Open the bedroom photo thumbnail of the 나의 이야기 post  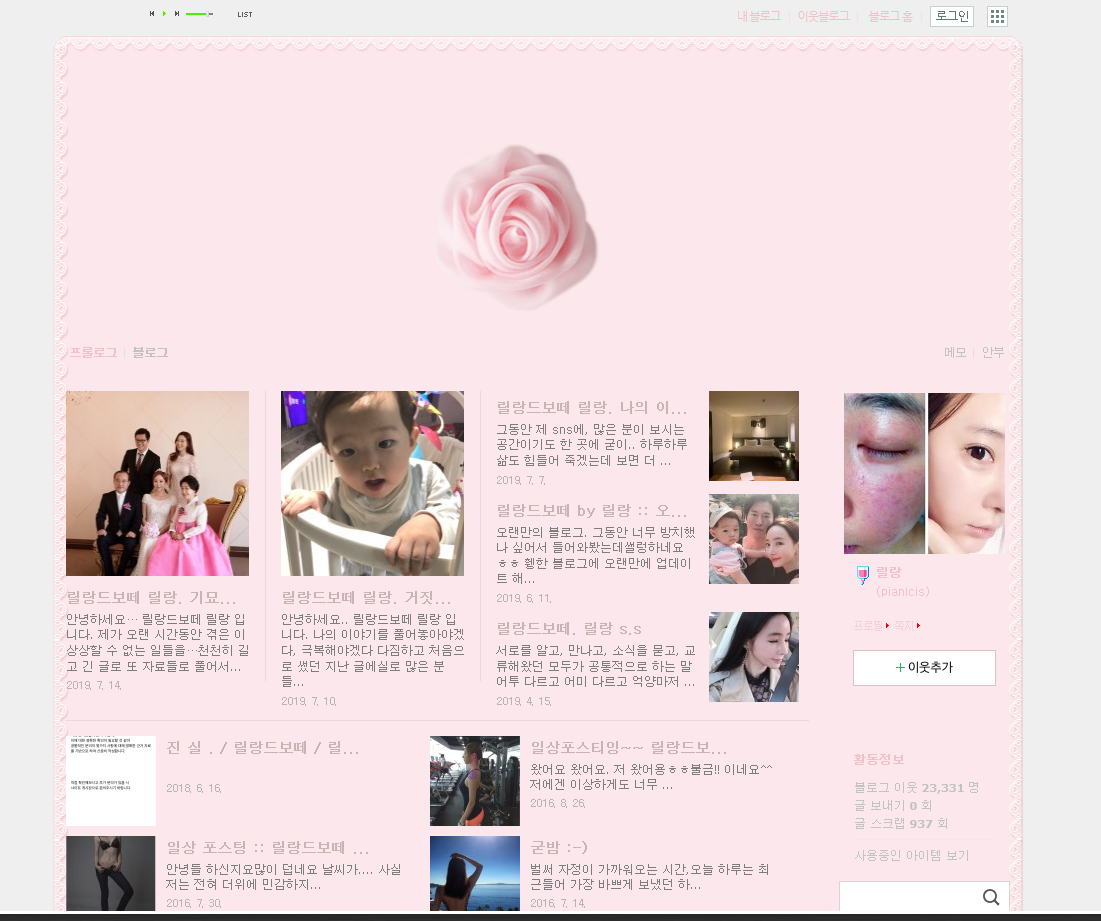[753, 435]
